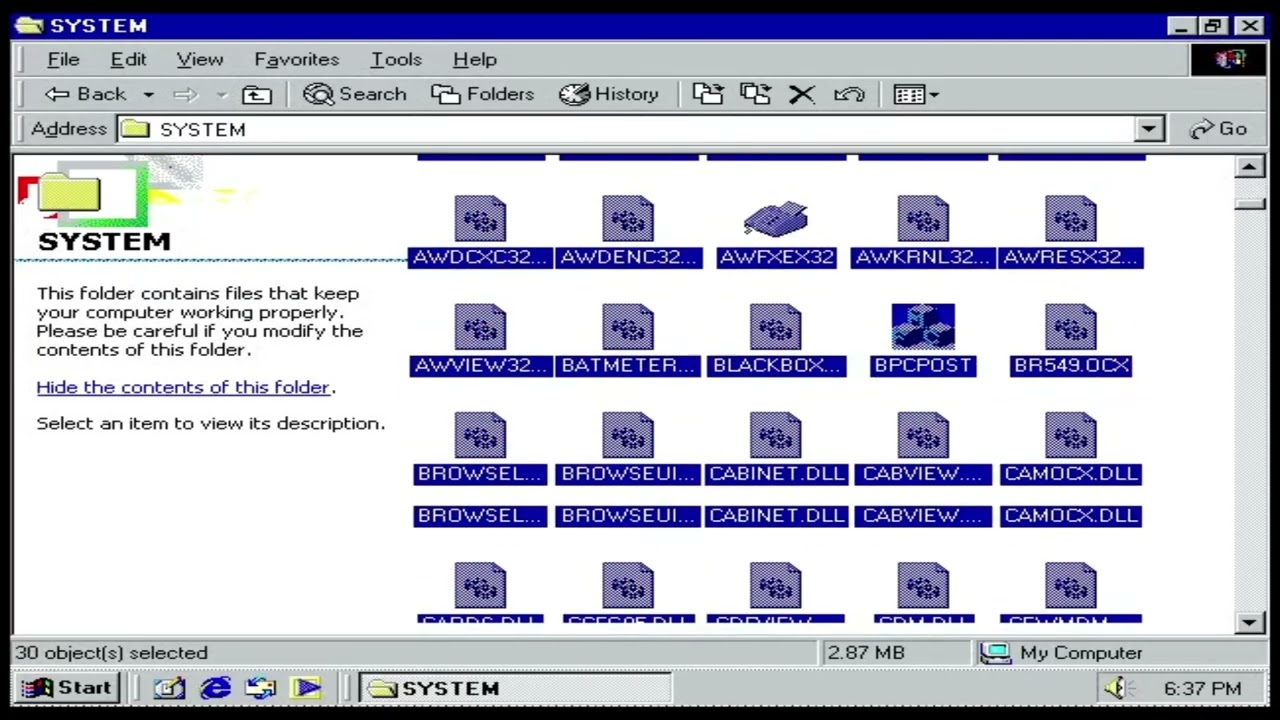1280x720 pixels.
Task: Open the Search pane
Action: point(355,94)
